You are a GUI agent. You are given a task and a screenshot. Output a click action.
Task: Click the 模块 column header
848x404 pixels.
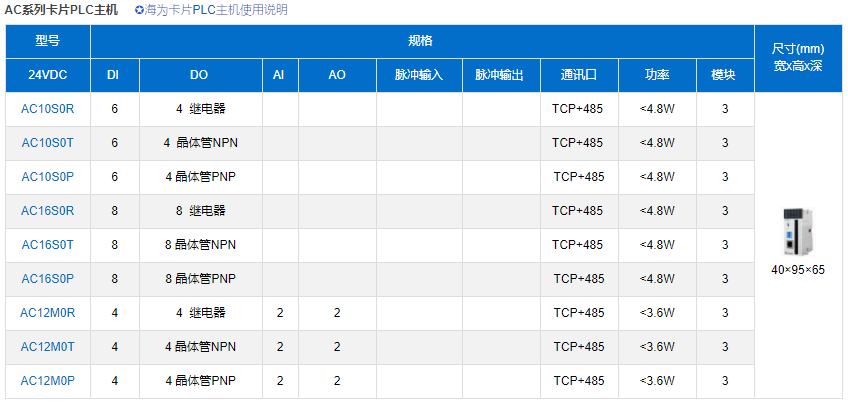pos(724,75)
